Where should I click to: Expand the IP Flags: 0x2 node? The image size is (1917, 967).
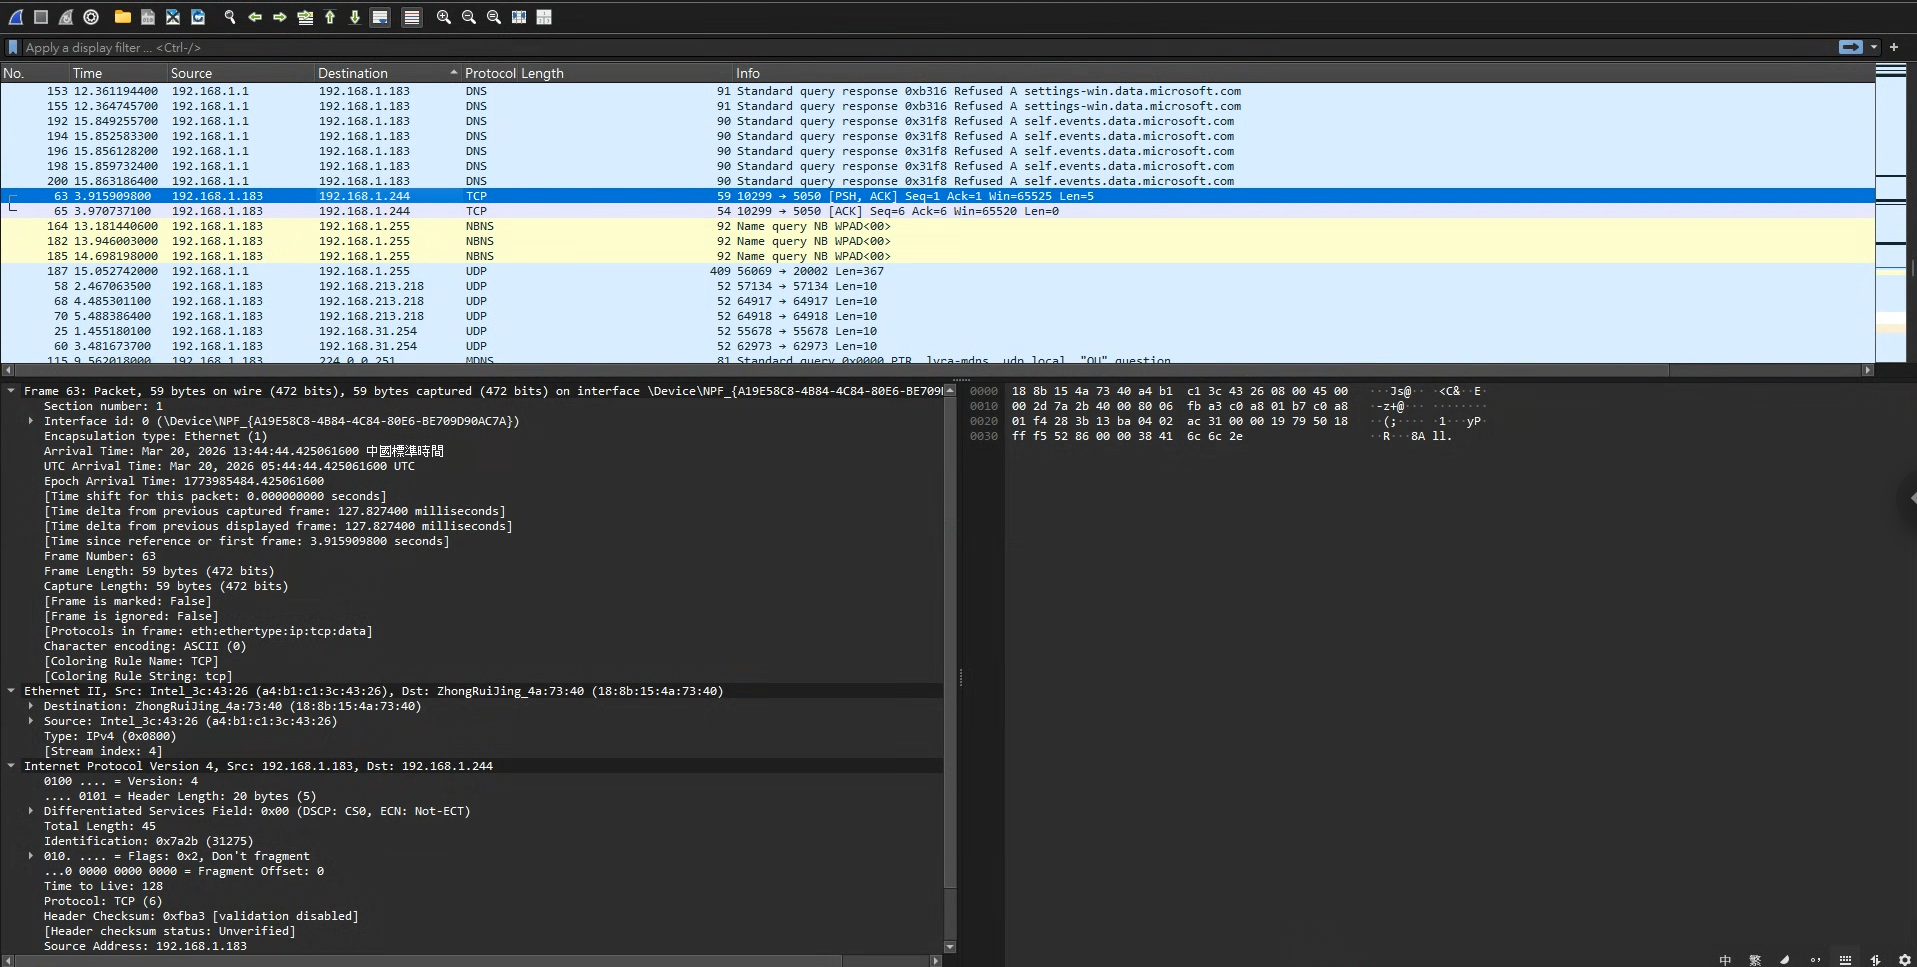31,856
